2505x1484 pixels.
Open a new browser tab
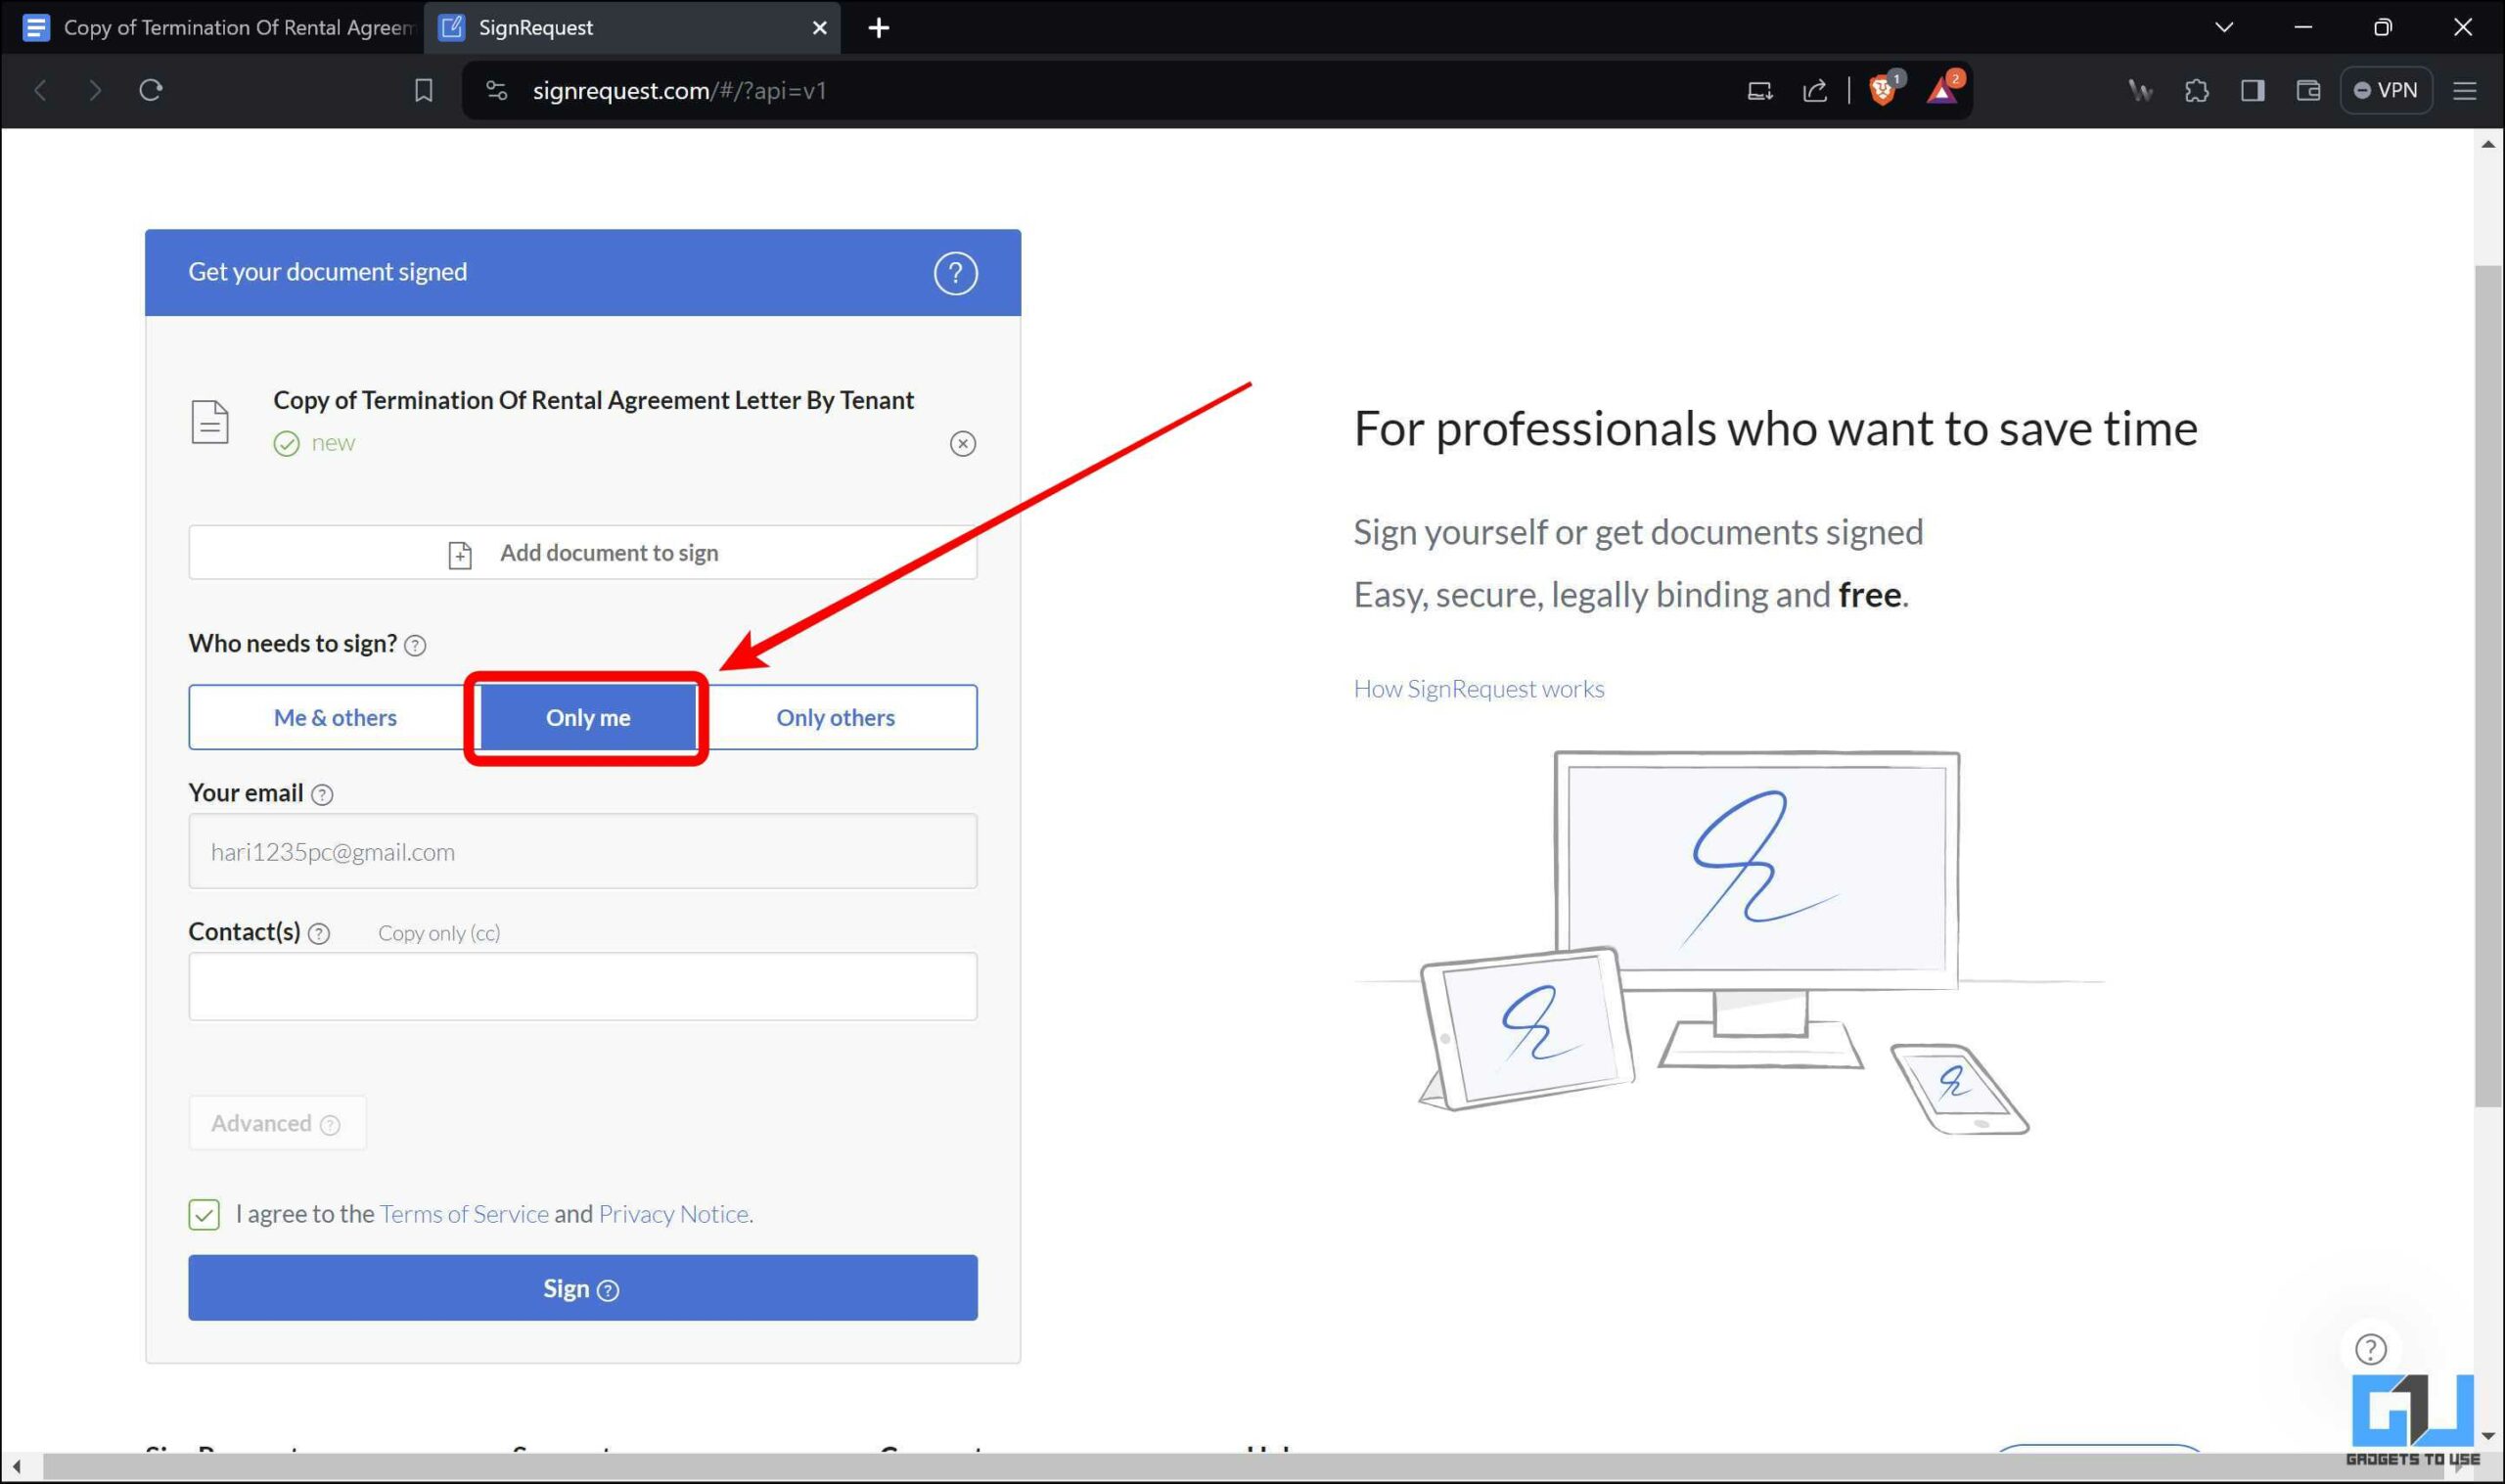pyautogui.click(x=878, y=27)
